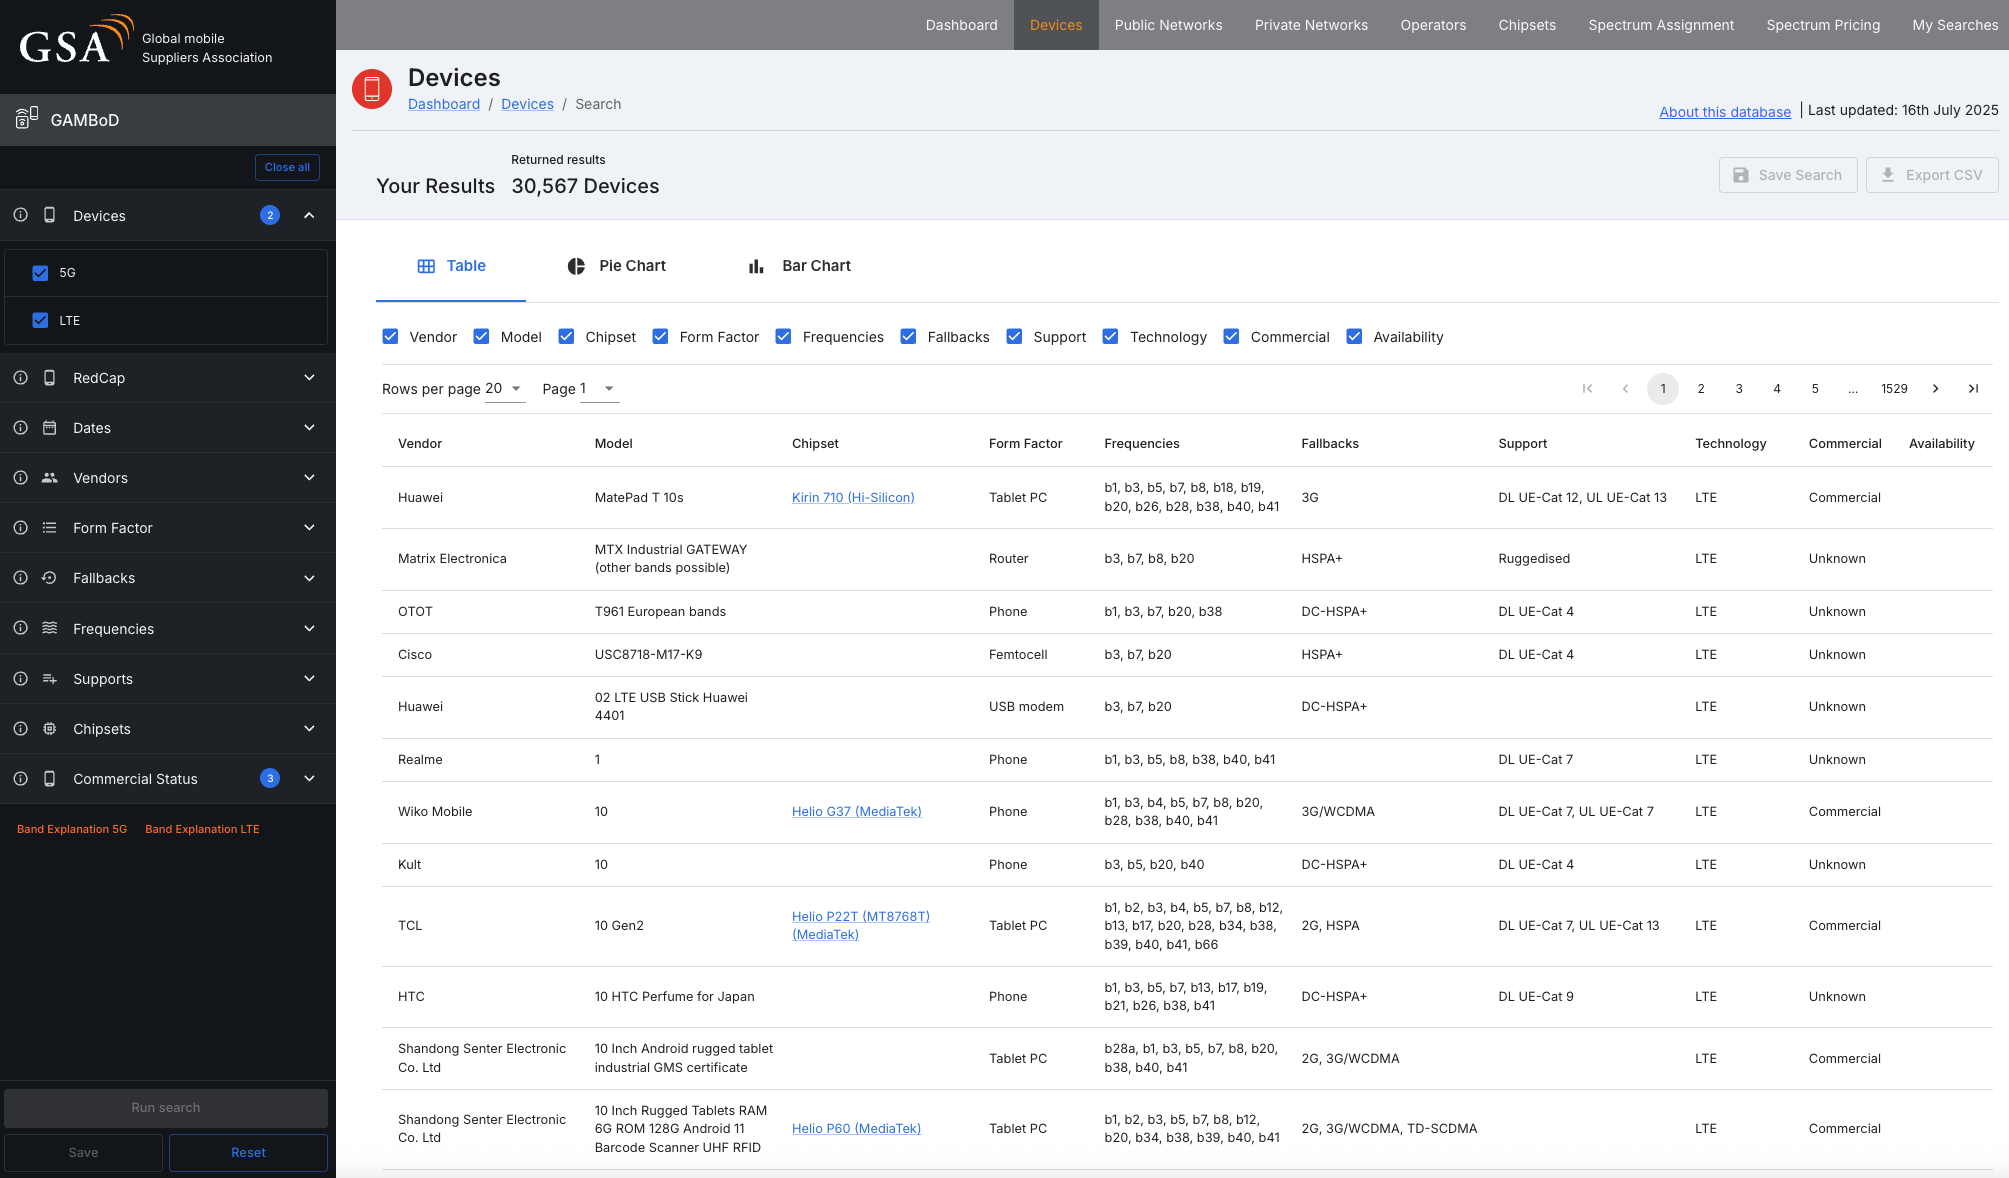Viewport: 2009px width, 1178px height.
Task: Toggle the Form Factor column checkbox
Action: [x=660, y=337]
